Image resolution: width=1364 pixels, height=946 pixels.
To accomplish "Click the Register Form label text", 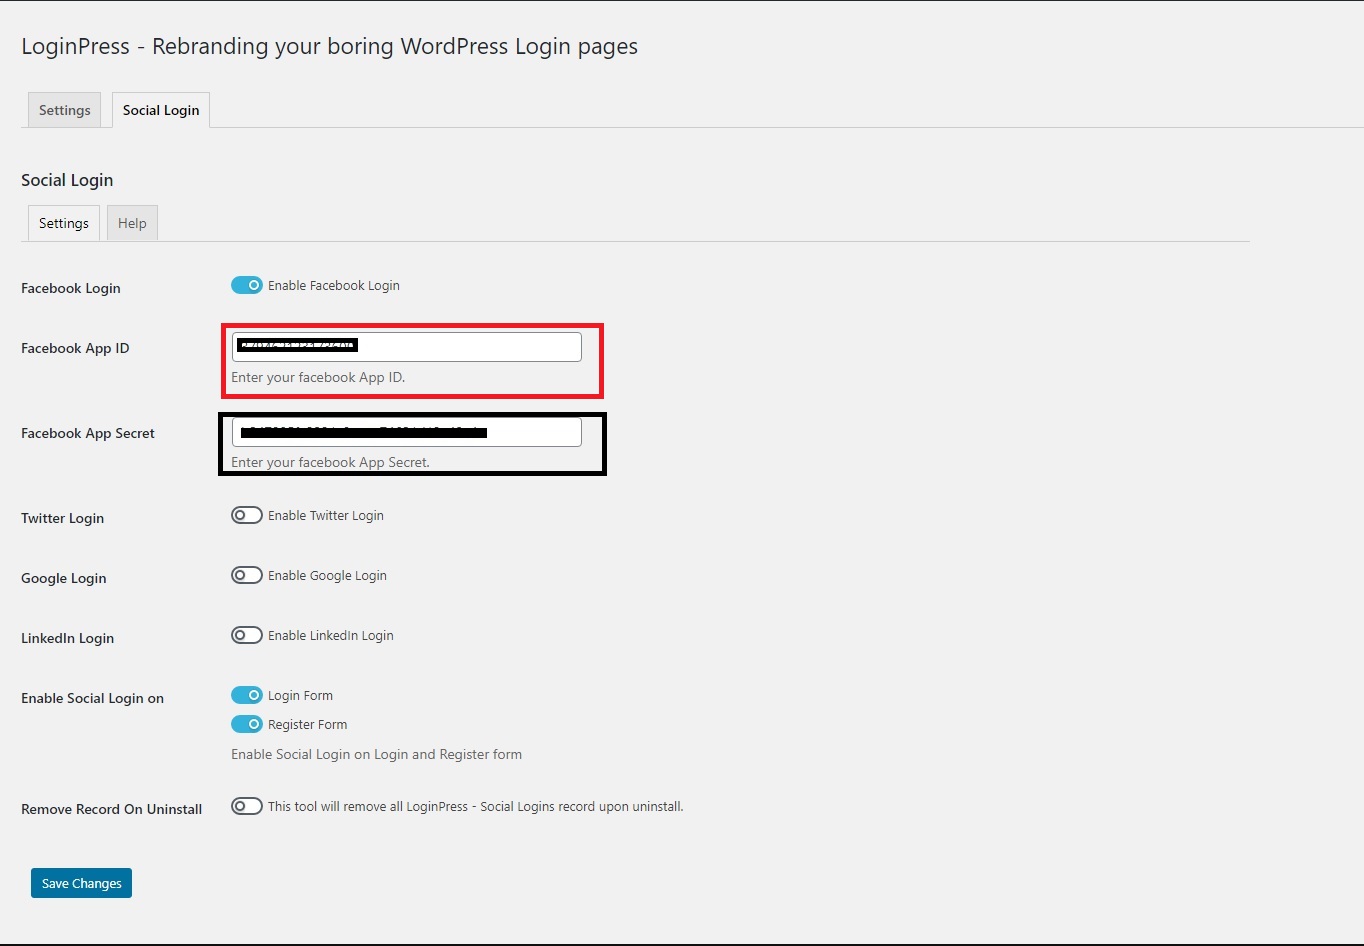I will [308, 725].
